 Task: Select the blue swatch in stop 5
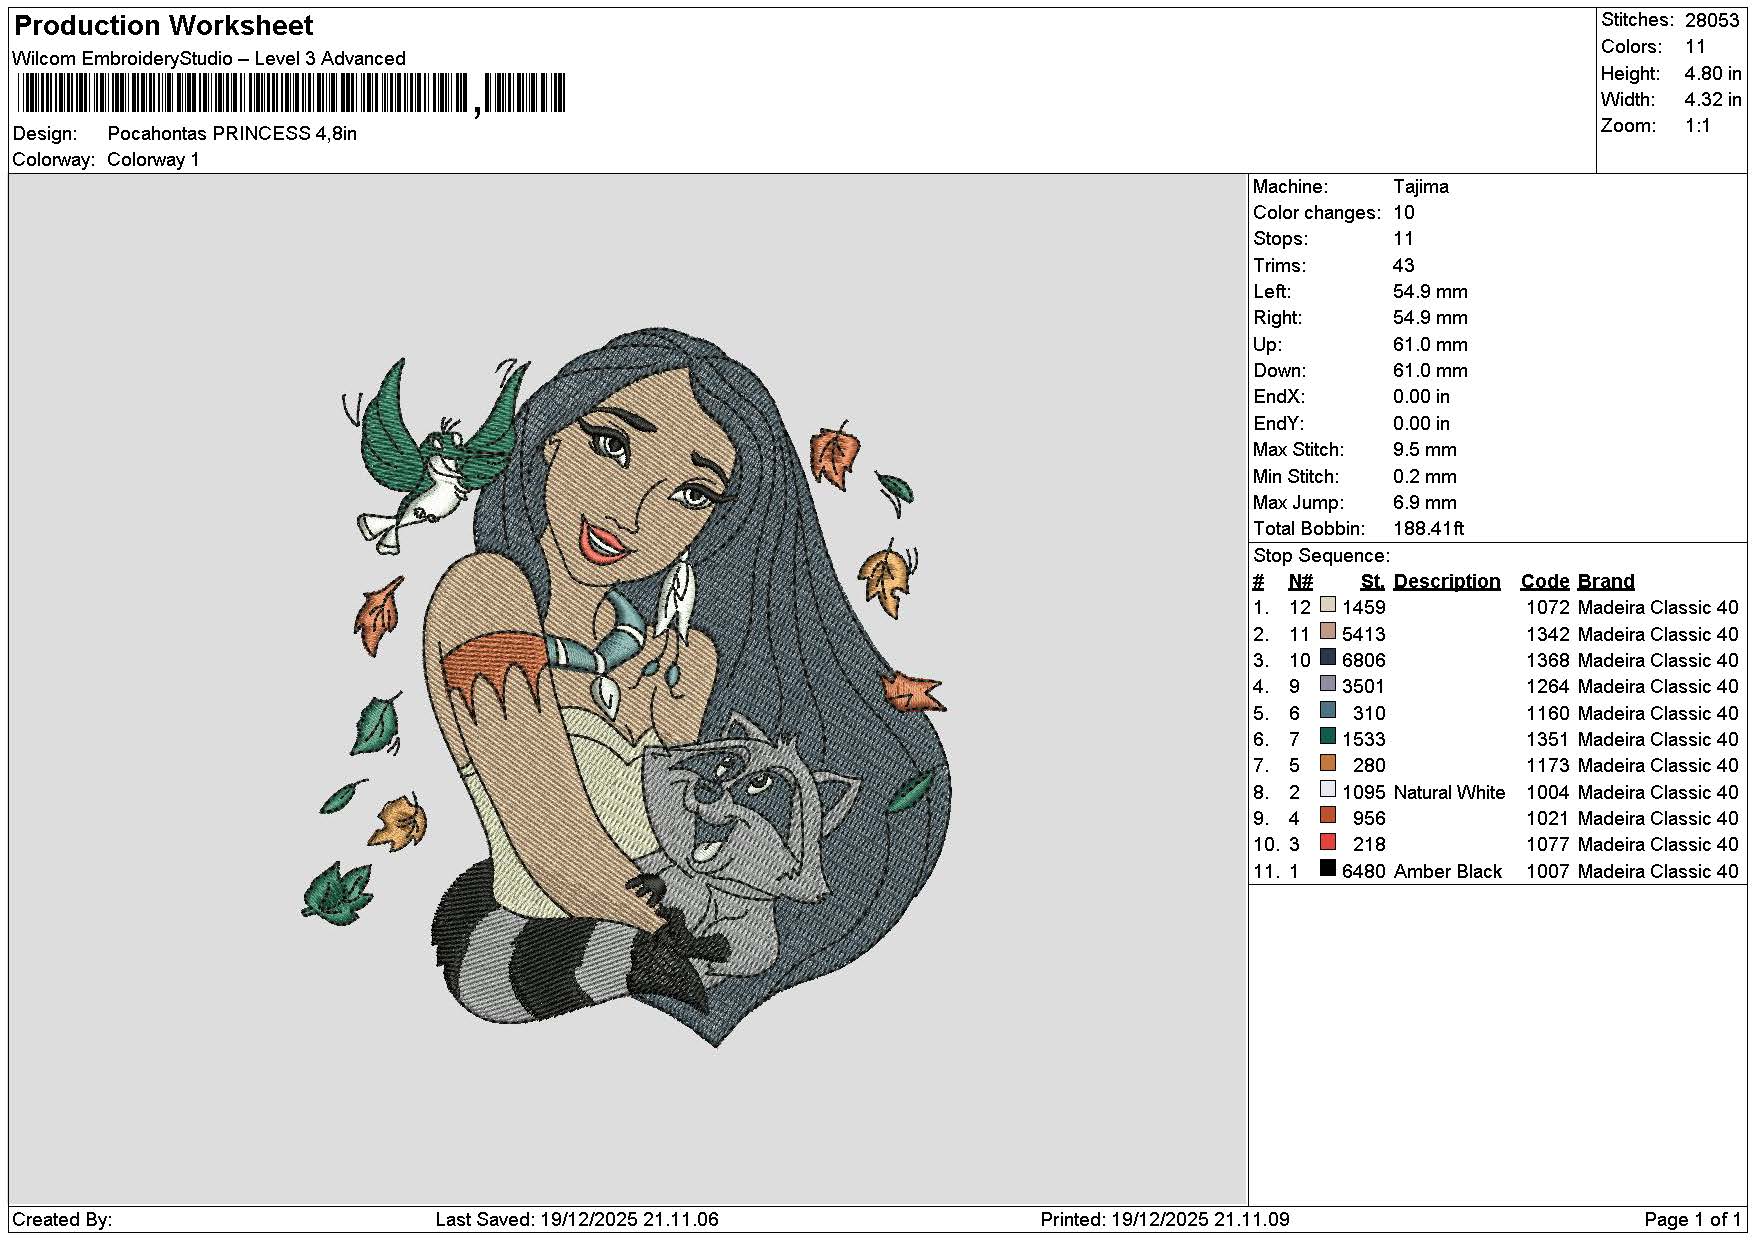pyautogui.click(x=1328, y=710)
